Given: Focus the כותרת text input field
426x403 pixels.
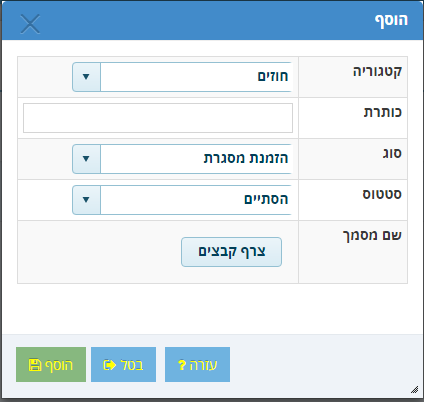Looking at the screenshot, I should click(x=158, y=118).
